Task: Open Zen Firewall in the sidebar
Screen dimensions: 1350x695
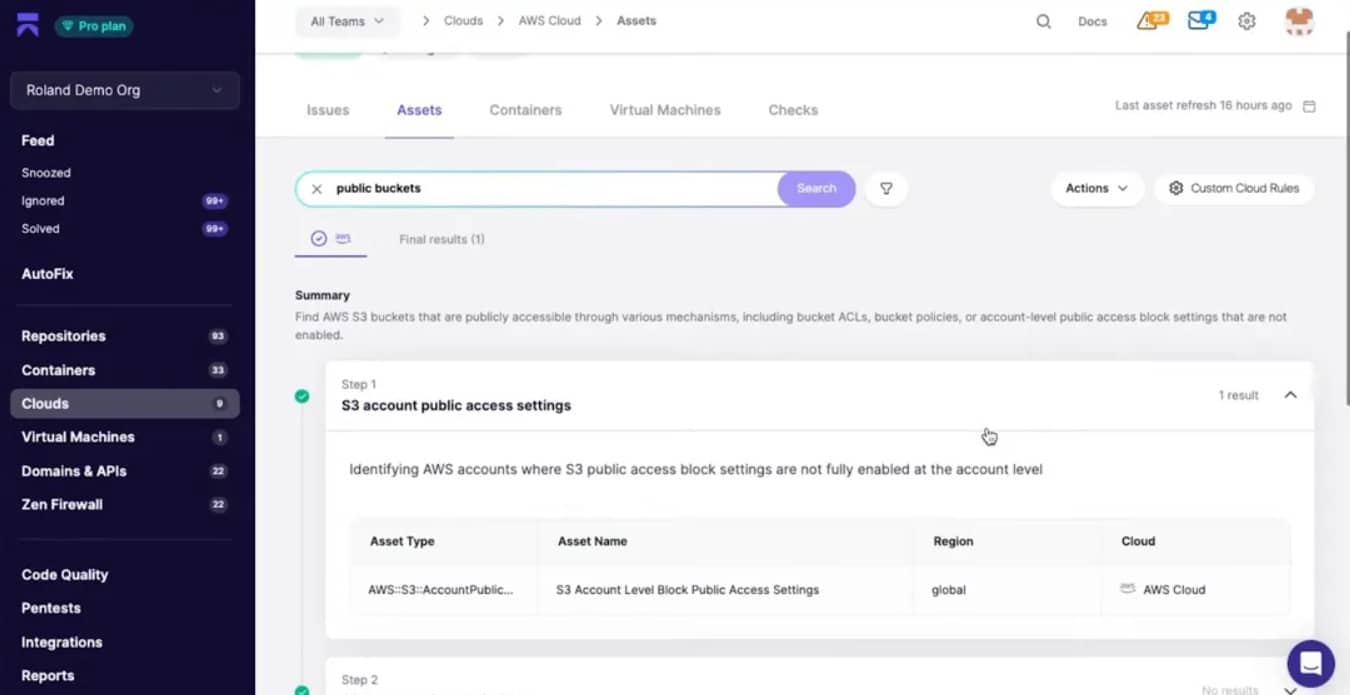Action: (124, 505)
